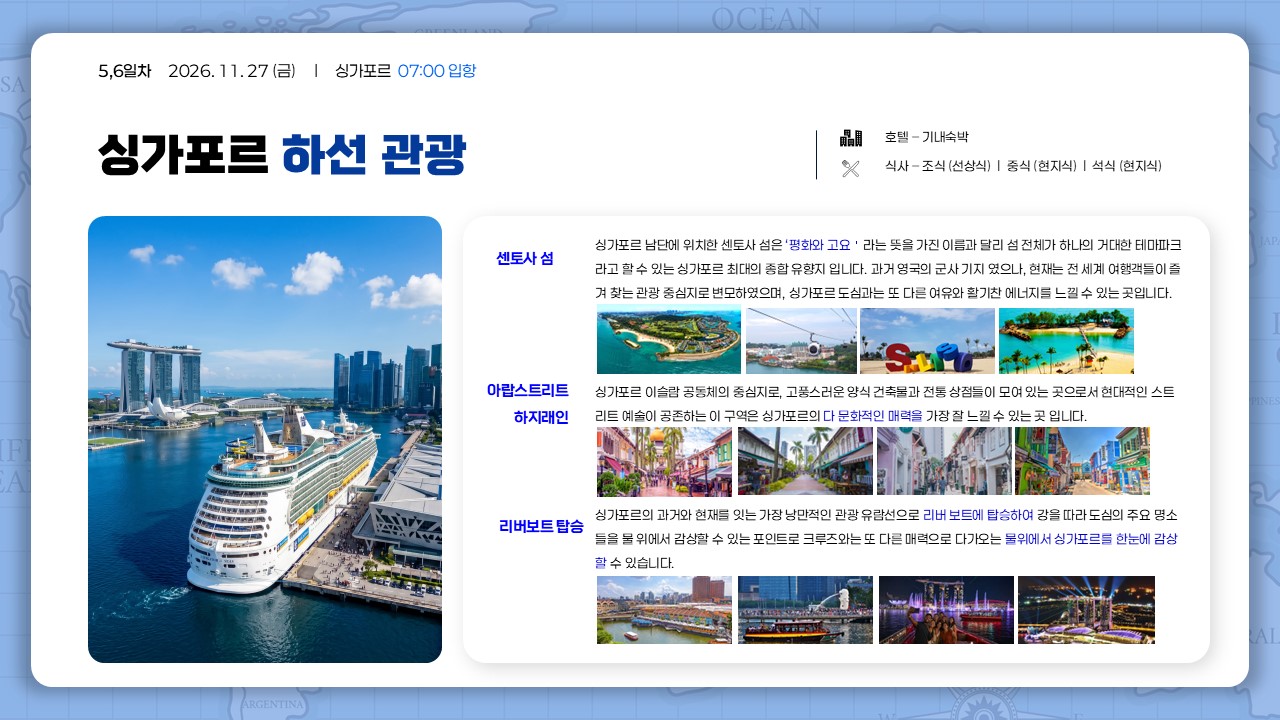The width and height of the screenshot is (1280, 720).
Task: Click the 센토사 섬 heading
Action: (525, 258)
